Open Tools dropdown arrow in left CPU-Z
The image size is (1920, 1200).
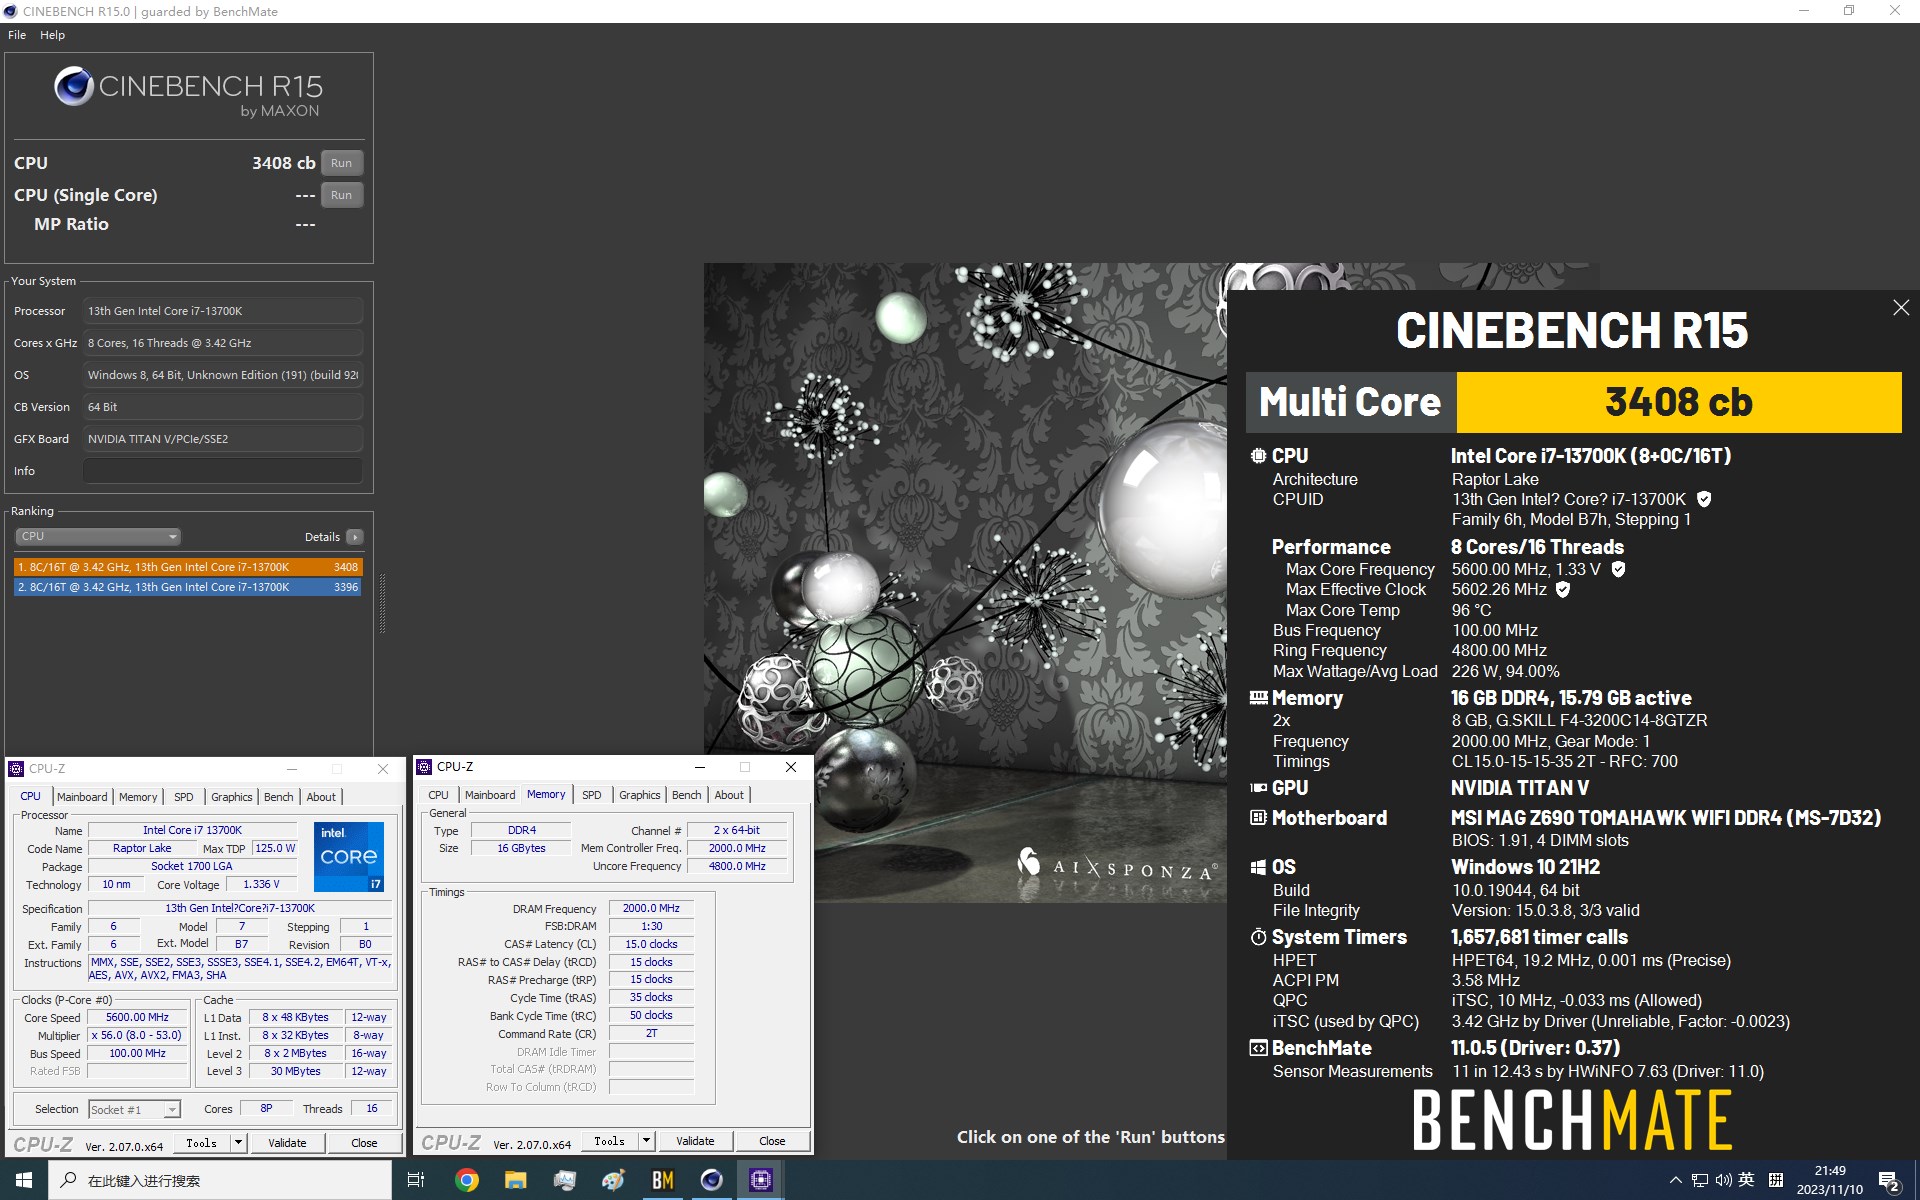click(238, 1142)
